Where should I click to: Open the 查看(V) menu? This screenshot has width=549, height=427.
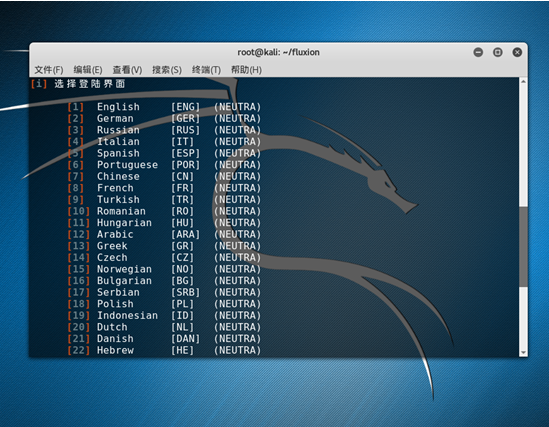coord(127,70)
